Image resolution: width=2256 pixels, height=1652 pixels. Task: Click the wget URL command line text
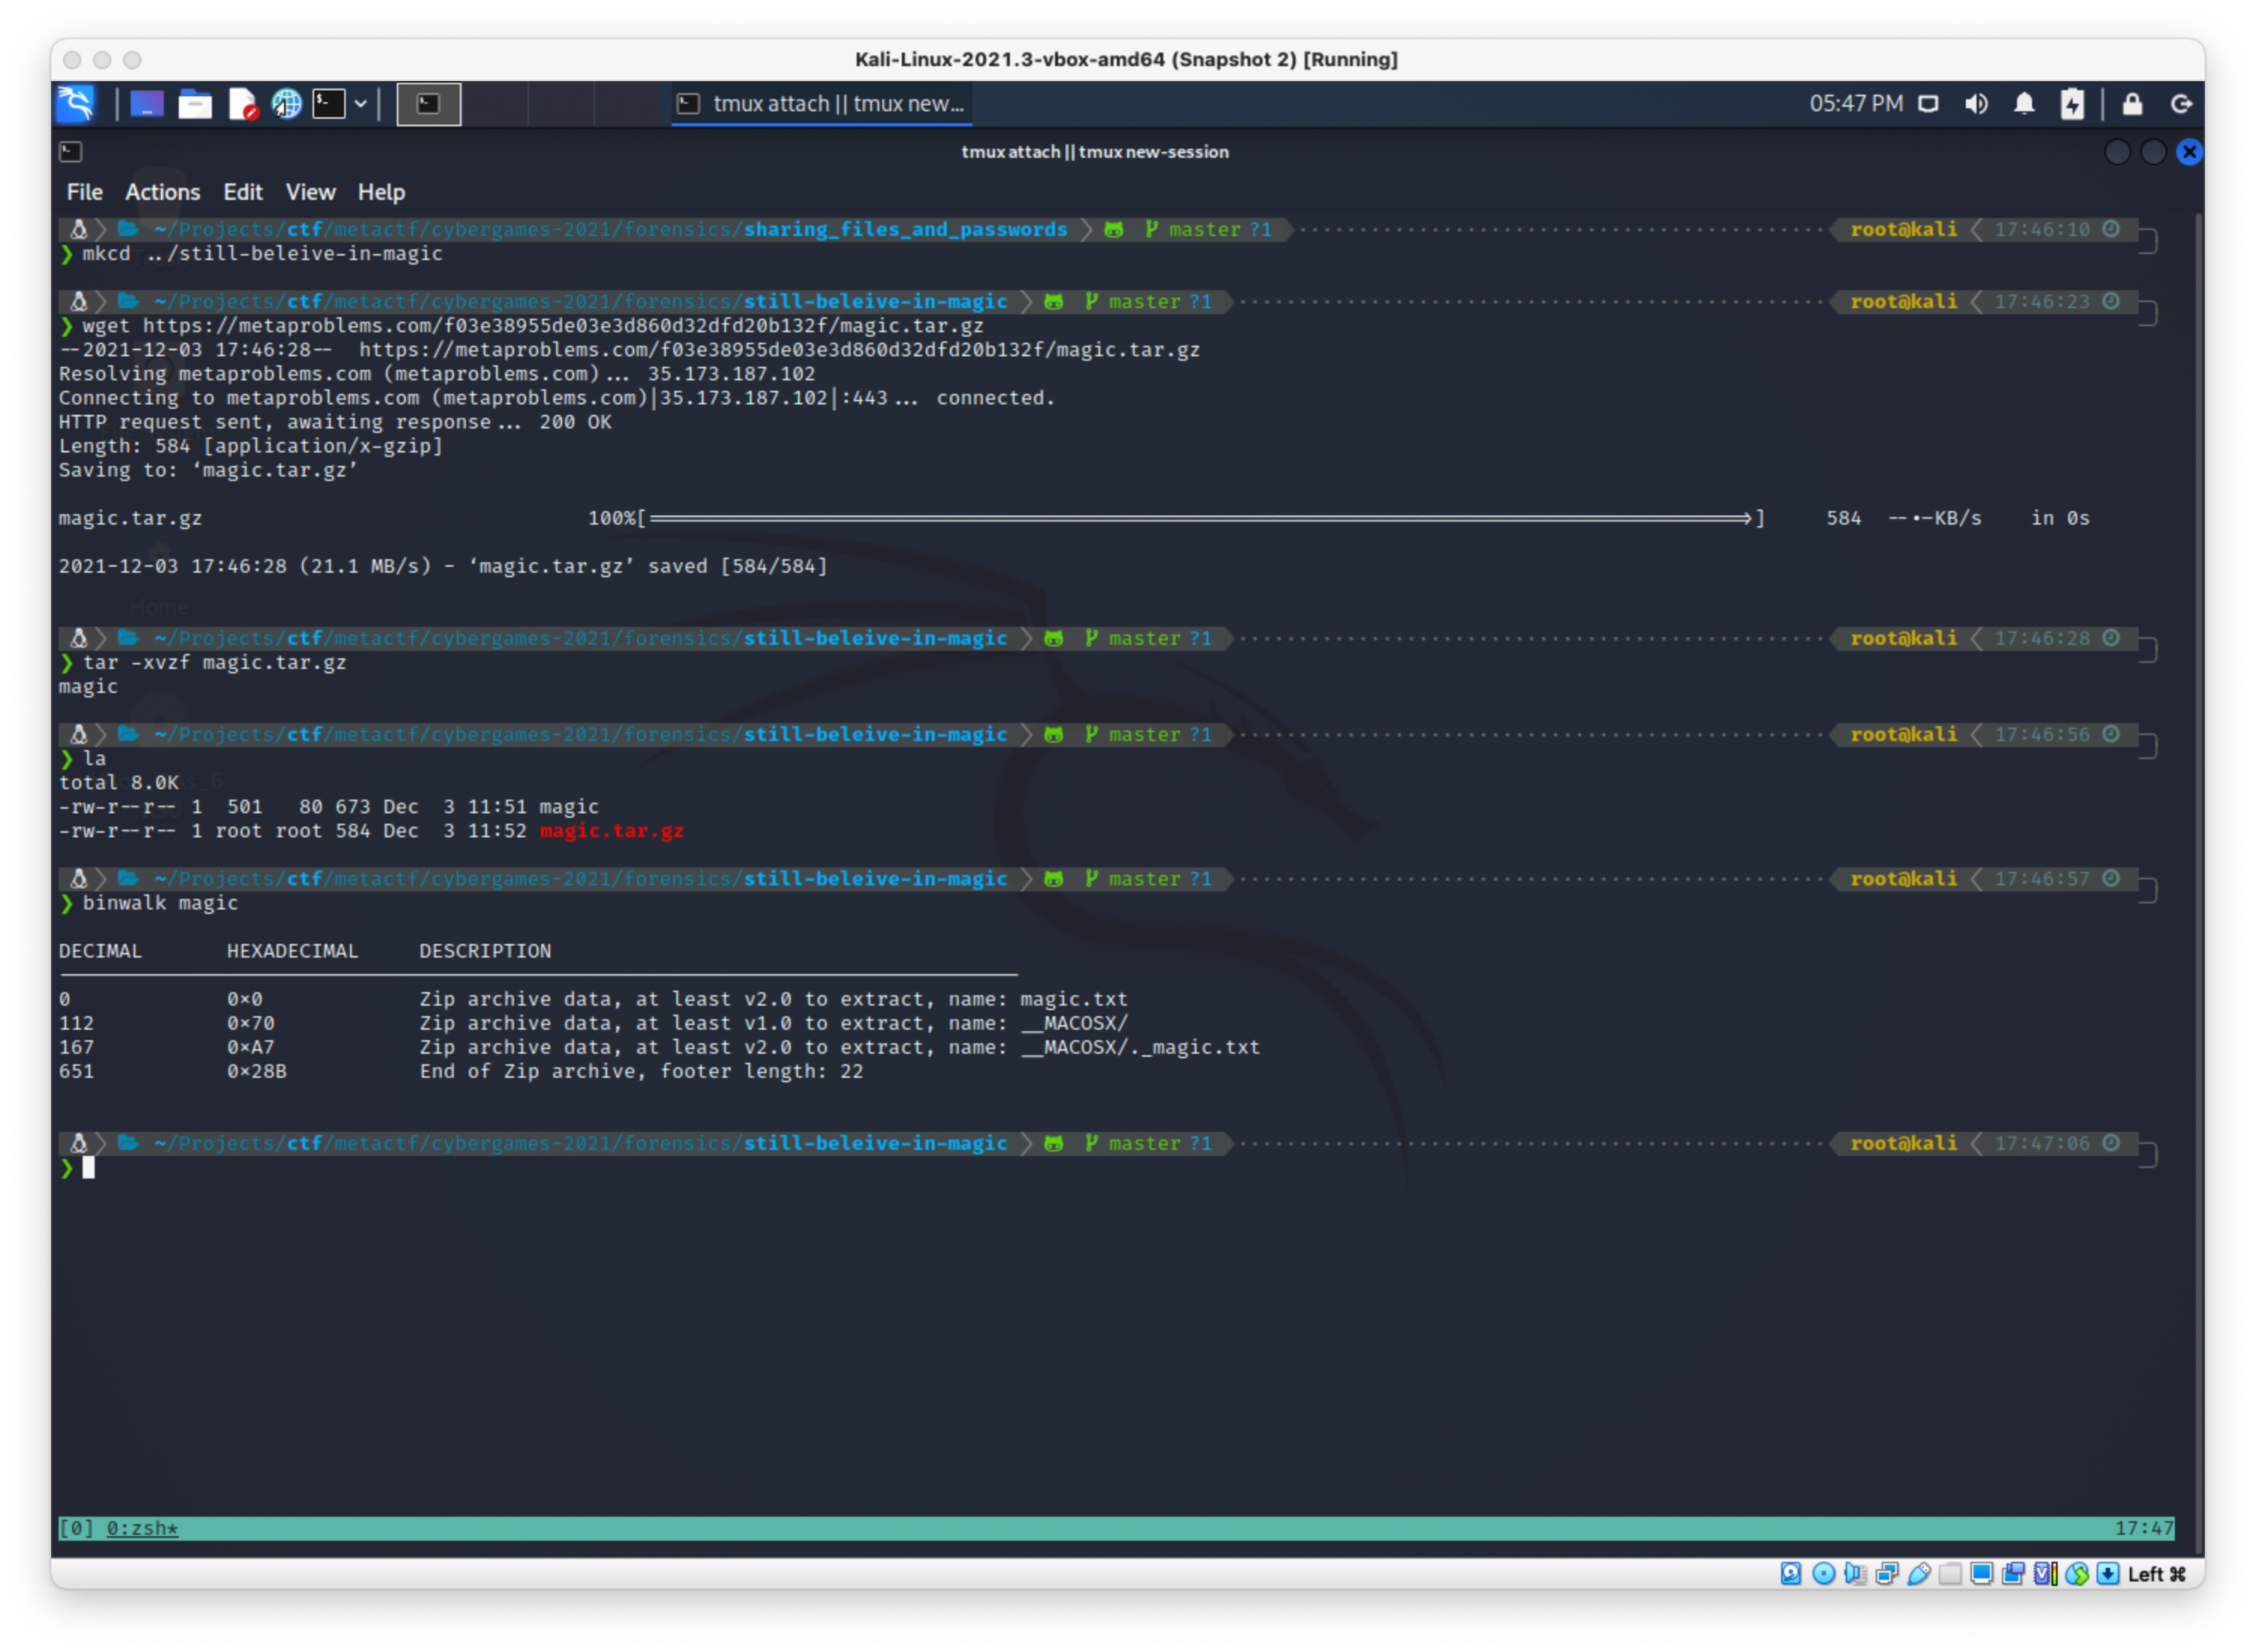coord(533,326)
